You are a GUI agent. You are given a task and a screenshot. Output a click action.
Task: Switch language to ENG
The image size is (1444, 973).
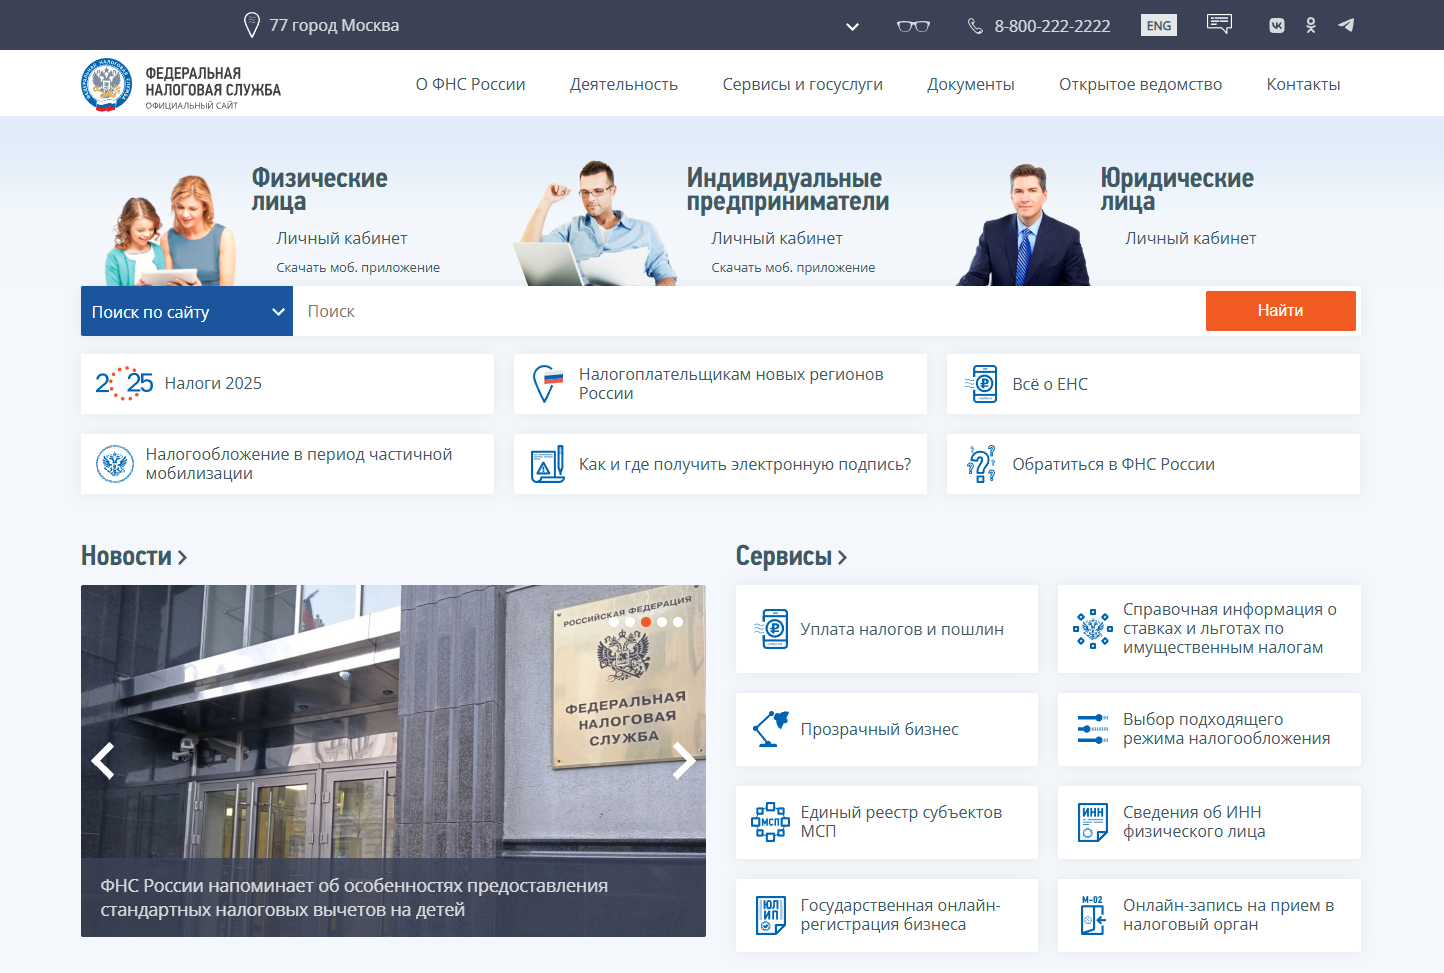coord(1159,25)
